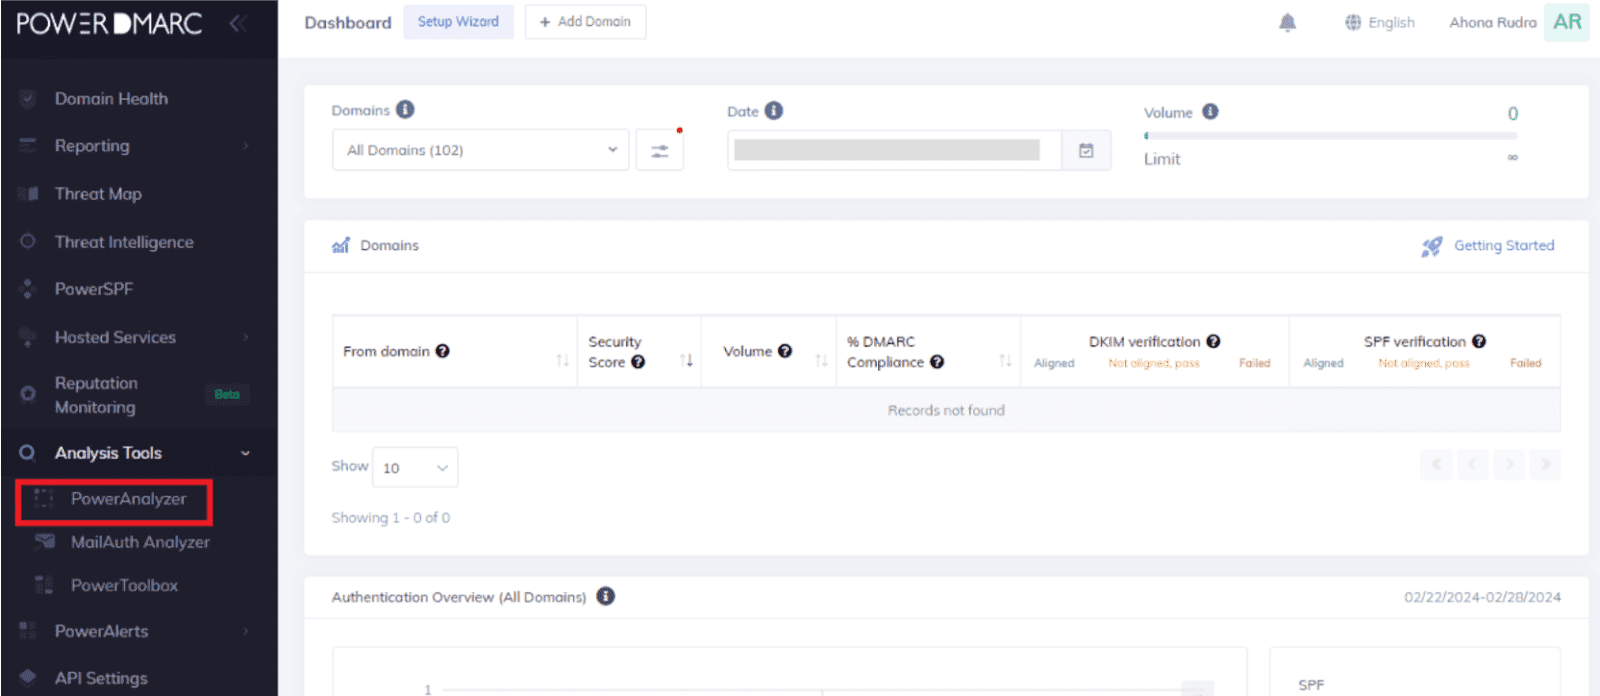The image size is (1600, 696).
Task: Open the Show 10 rows dropdown
Action: [x=415, y=467]
